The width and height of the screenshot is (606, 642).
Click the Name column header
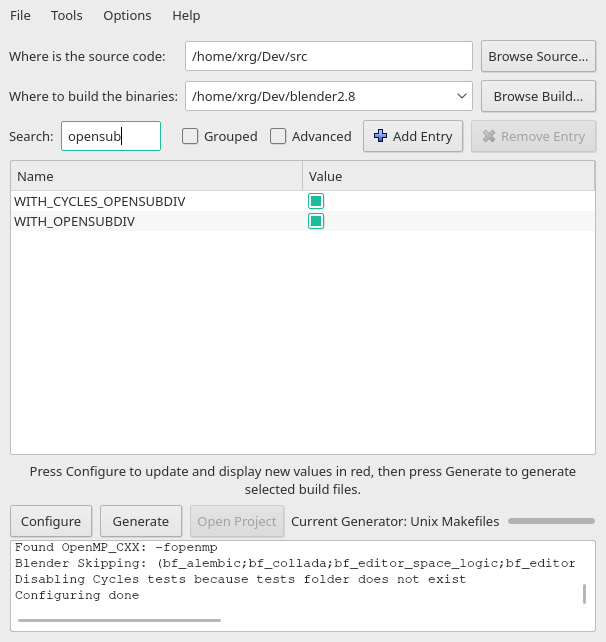tap(156, 176)
